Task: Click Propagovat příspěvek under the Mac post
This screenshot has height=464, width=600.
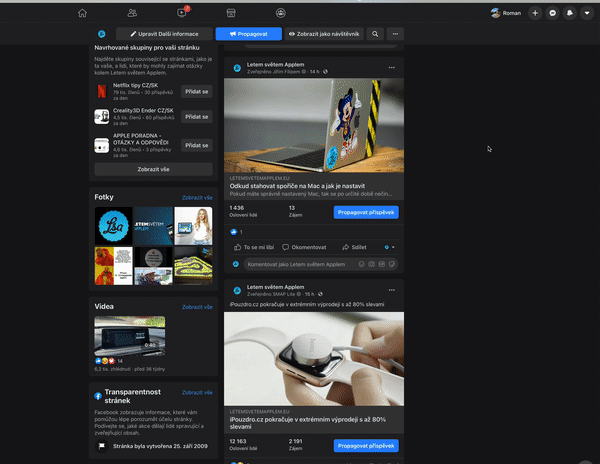Action: click(x=366, y=212)
